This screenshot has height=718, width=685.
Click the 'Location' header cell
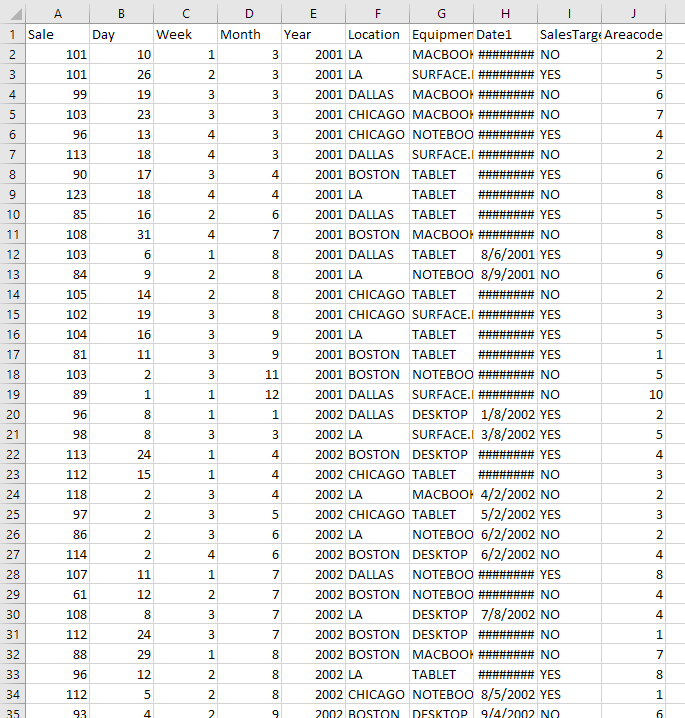[x=377, y=34]
